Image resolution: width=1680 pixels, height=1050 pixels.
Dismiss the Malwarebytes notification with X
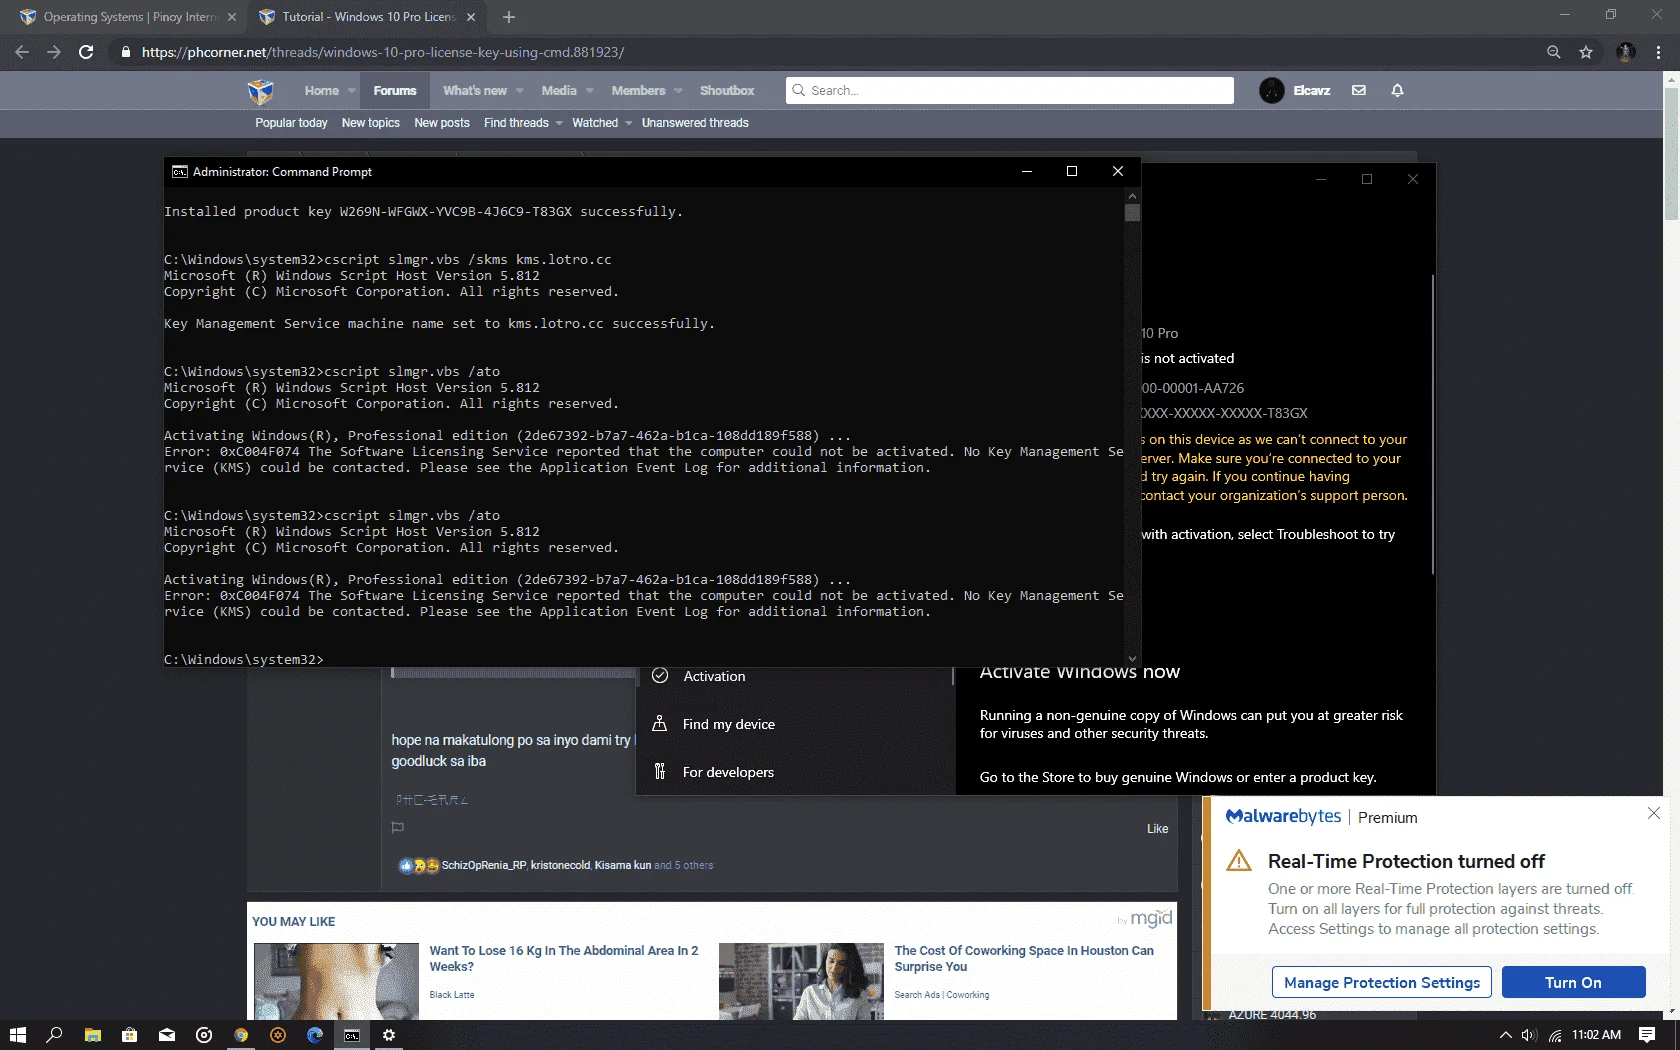pos(1654,813)
